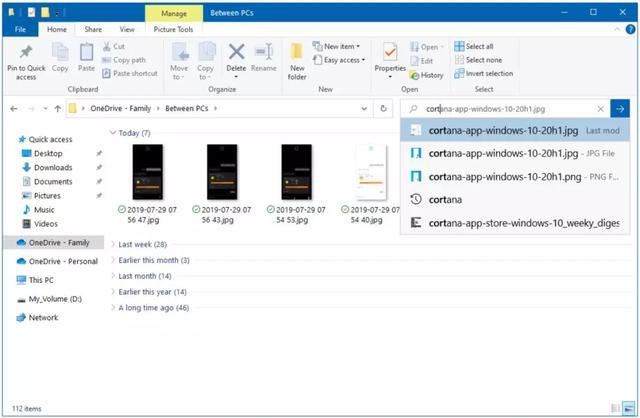Click Cut in Clipboard group

[114, 47]
